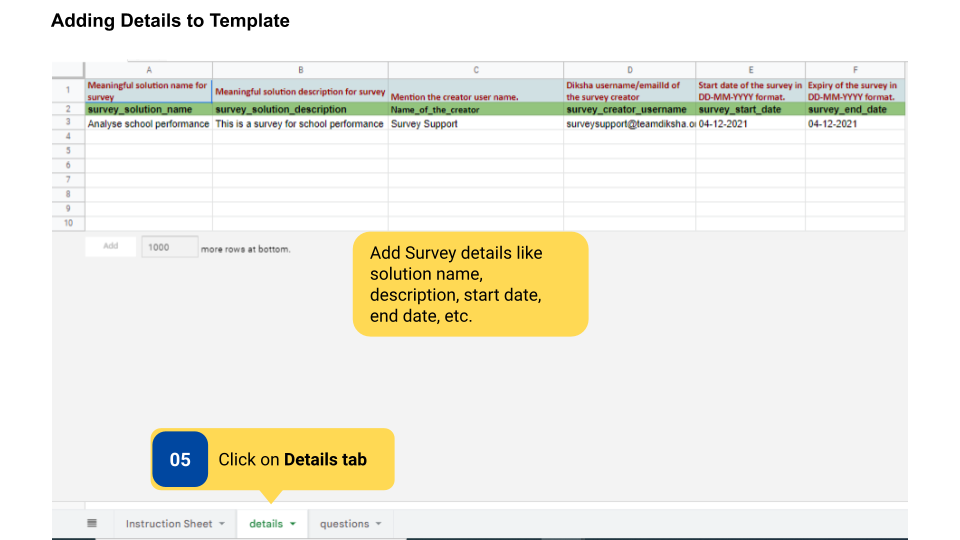Expand the Instruction Sheet tab dropdown arrow
The image size is (960, 540).
point(222,524)
